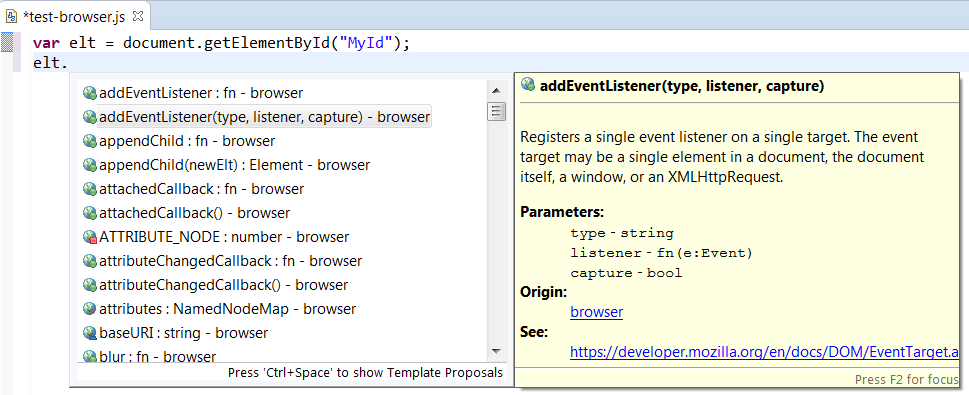Close the test-browser.js tab
Screen dimensions: 969x395
click(138, 16)
